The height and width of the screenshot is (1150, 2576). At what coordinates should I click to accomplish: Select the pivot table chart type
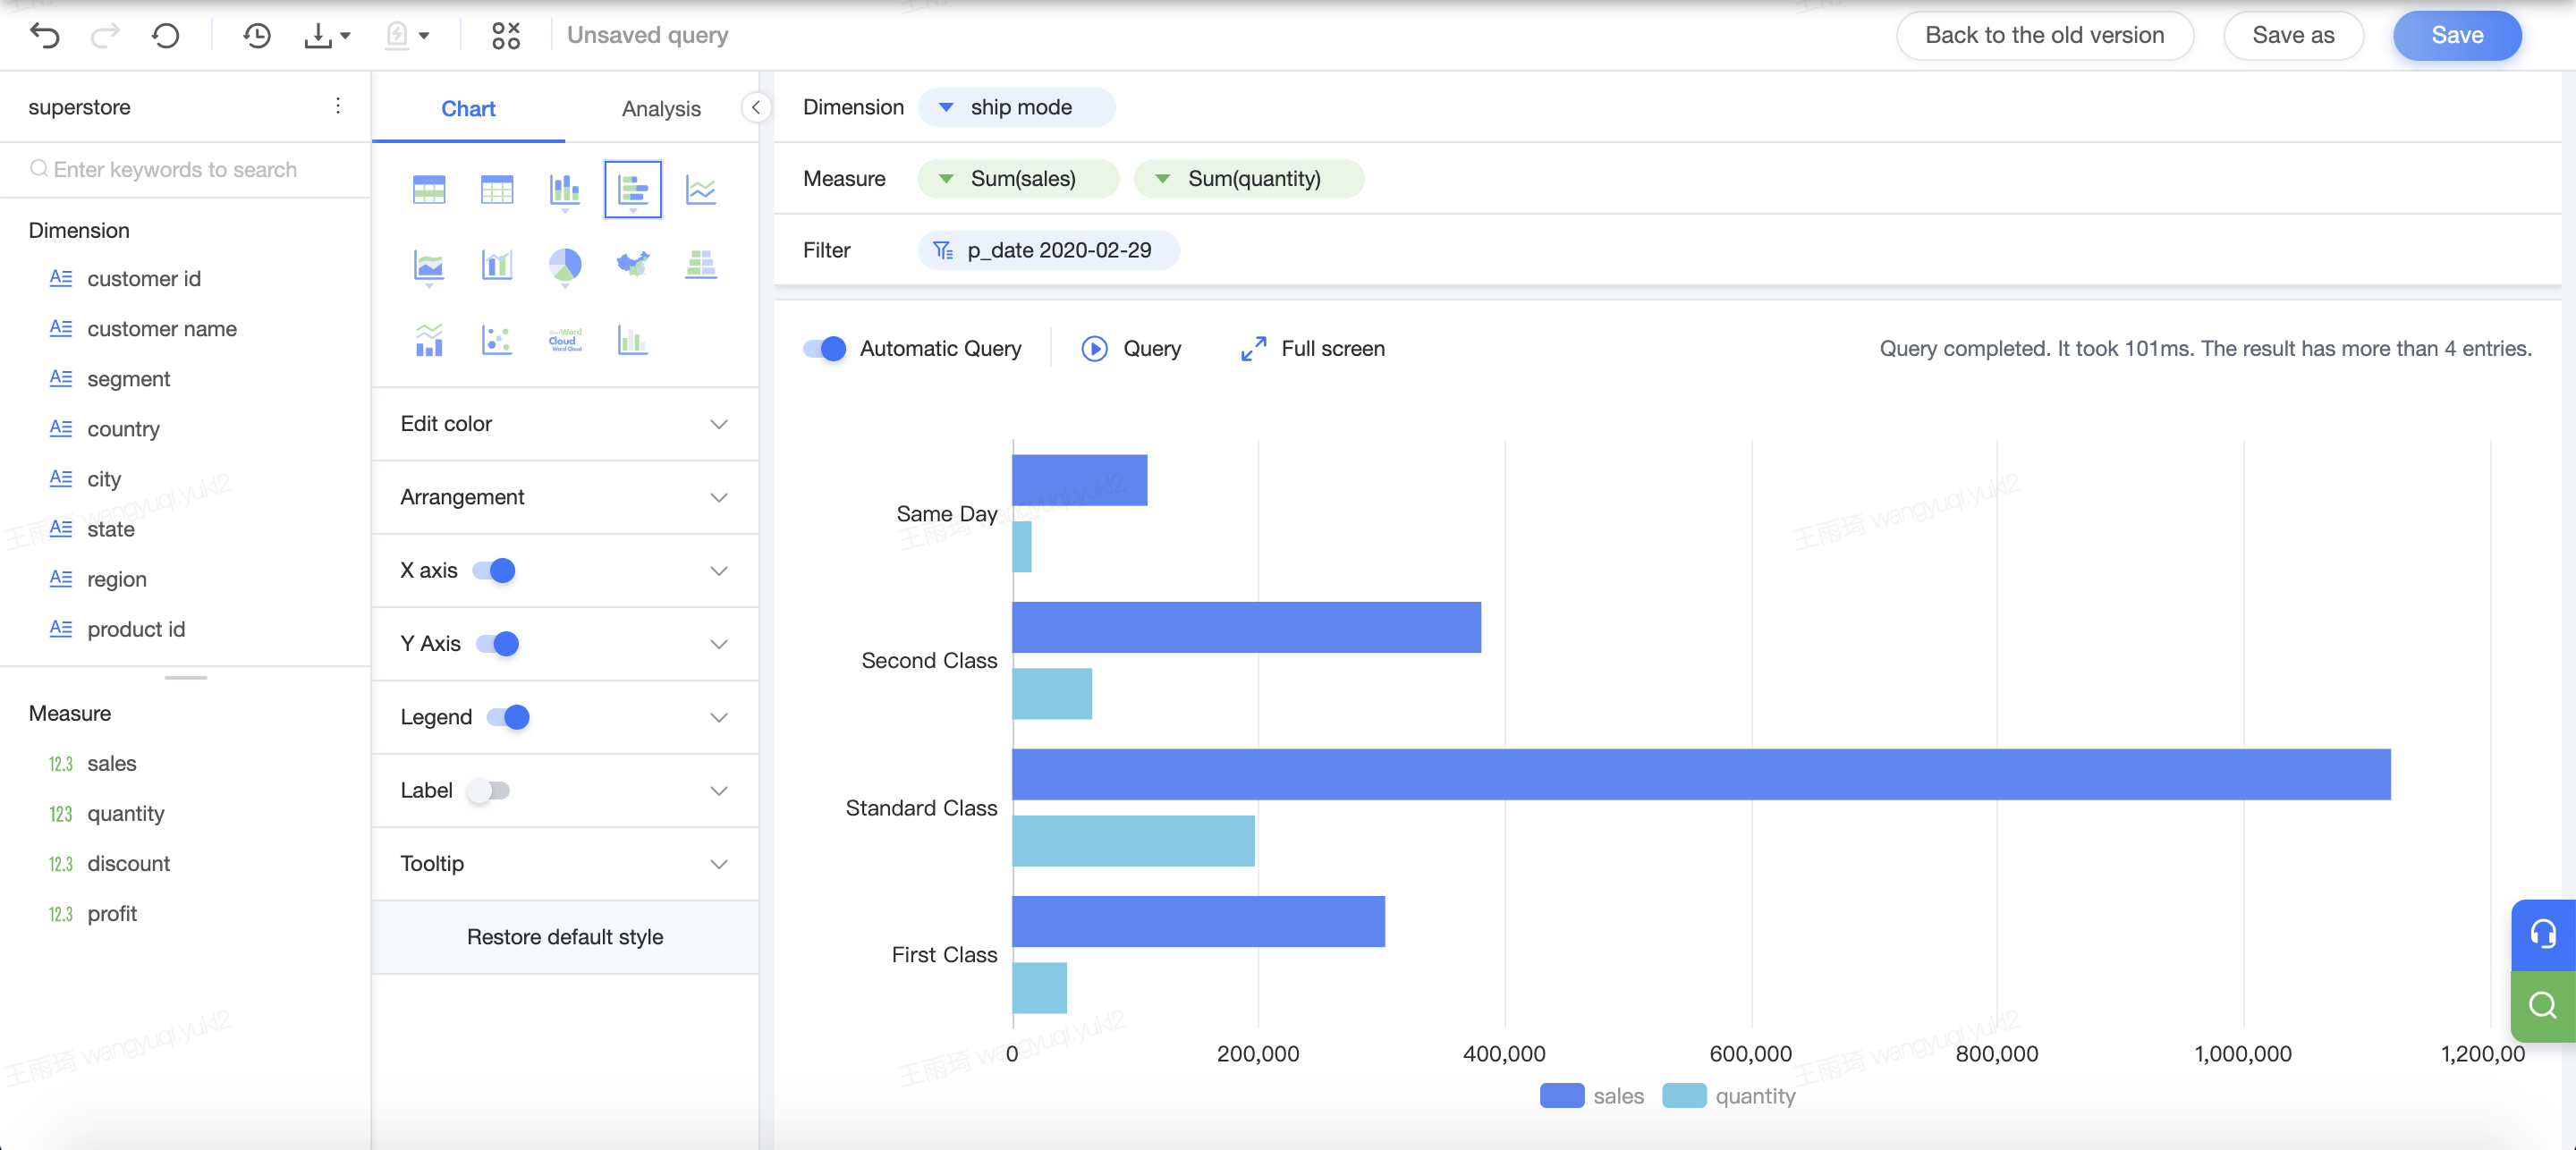pos(429,189)
